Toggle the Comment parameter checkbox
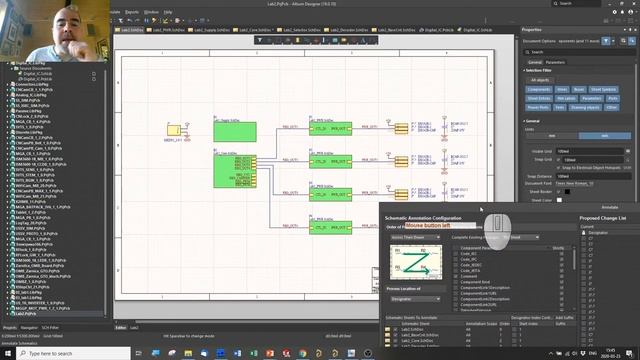The width and height of the screenshot is (640, 360). [456, 276]
